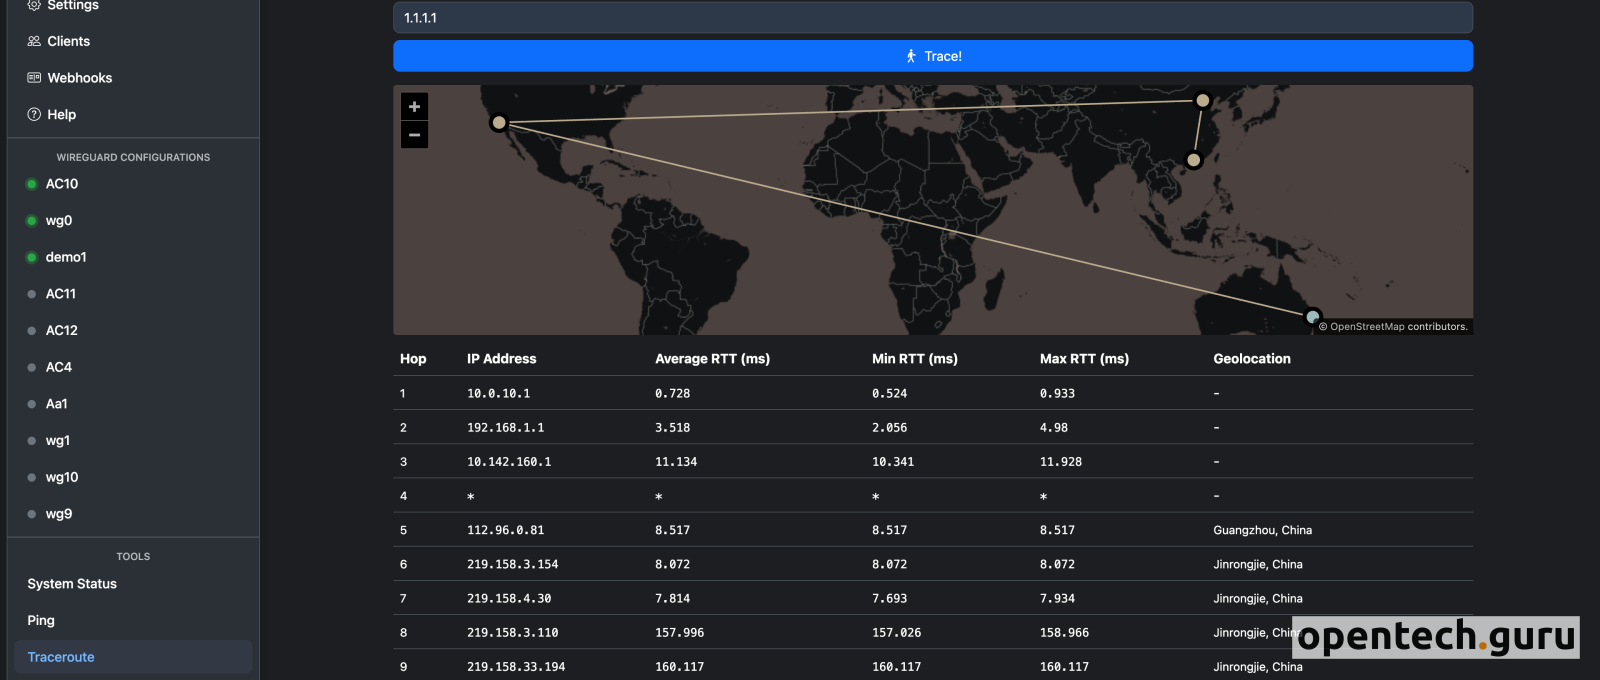Viewport: 1600px width, 680px height.
Task: Select IP address 219.158.33.194
Action: tap(516, 666)
